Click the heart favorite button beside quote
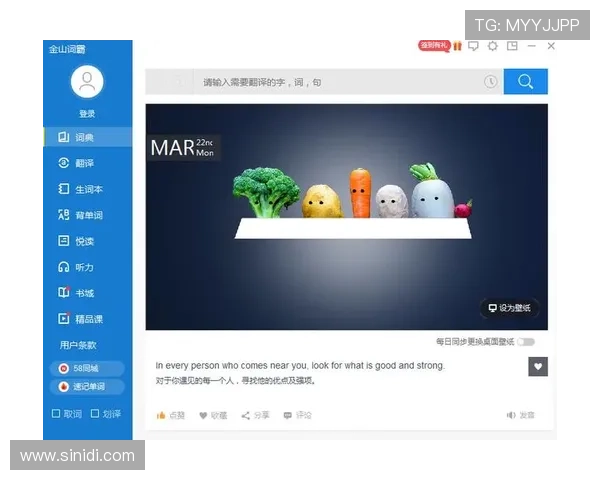Screen dimensions: 600x480 [538, 366]
